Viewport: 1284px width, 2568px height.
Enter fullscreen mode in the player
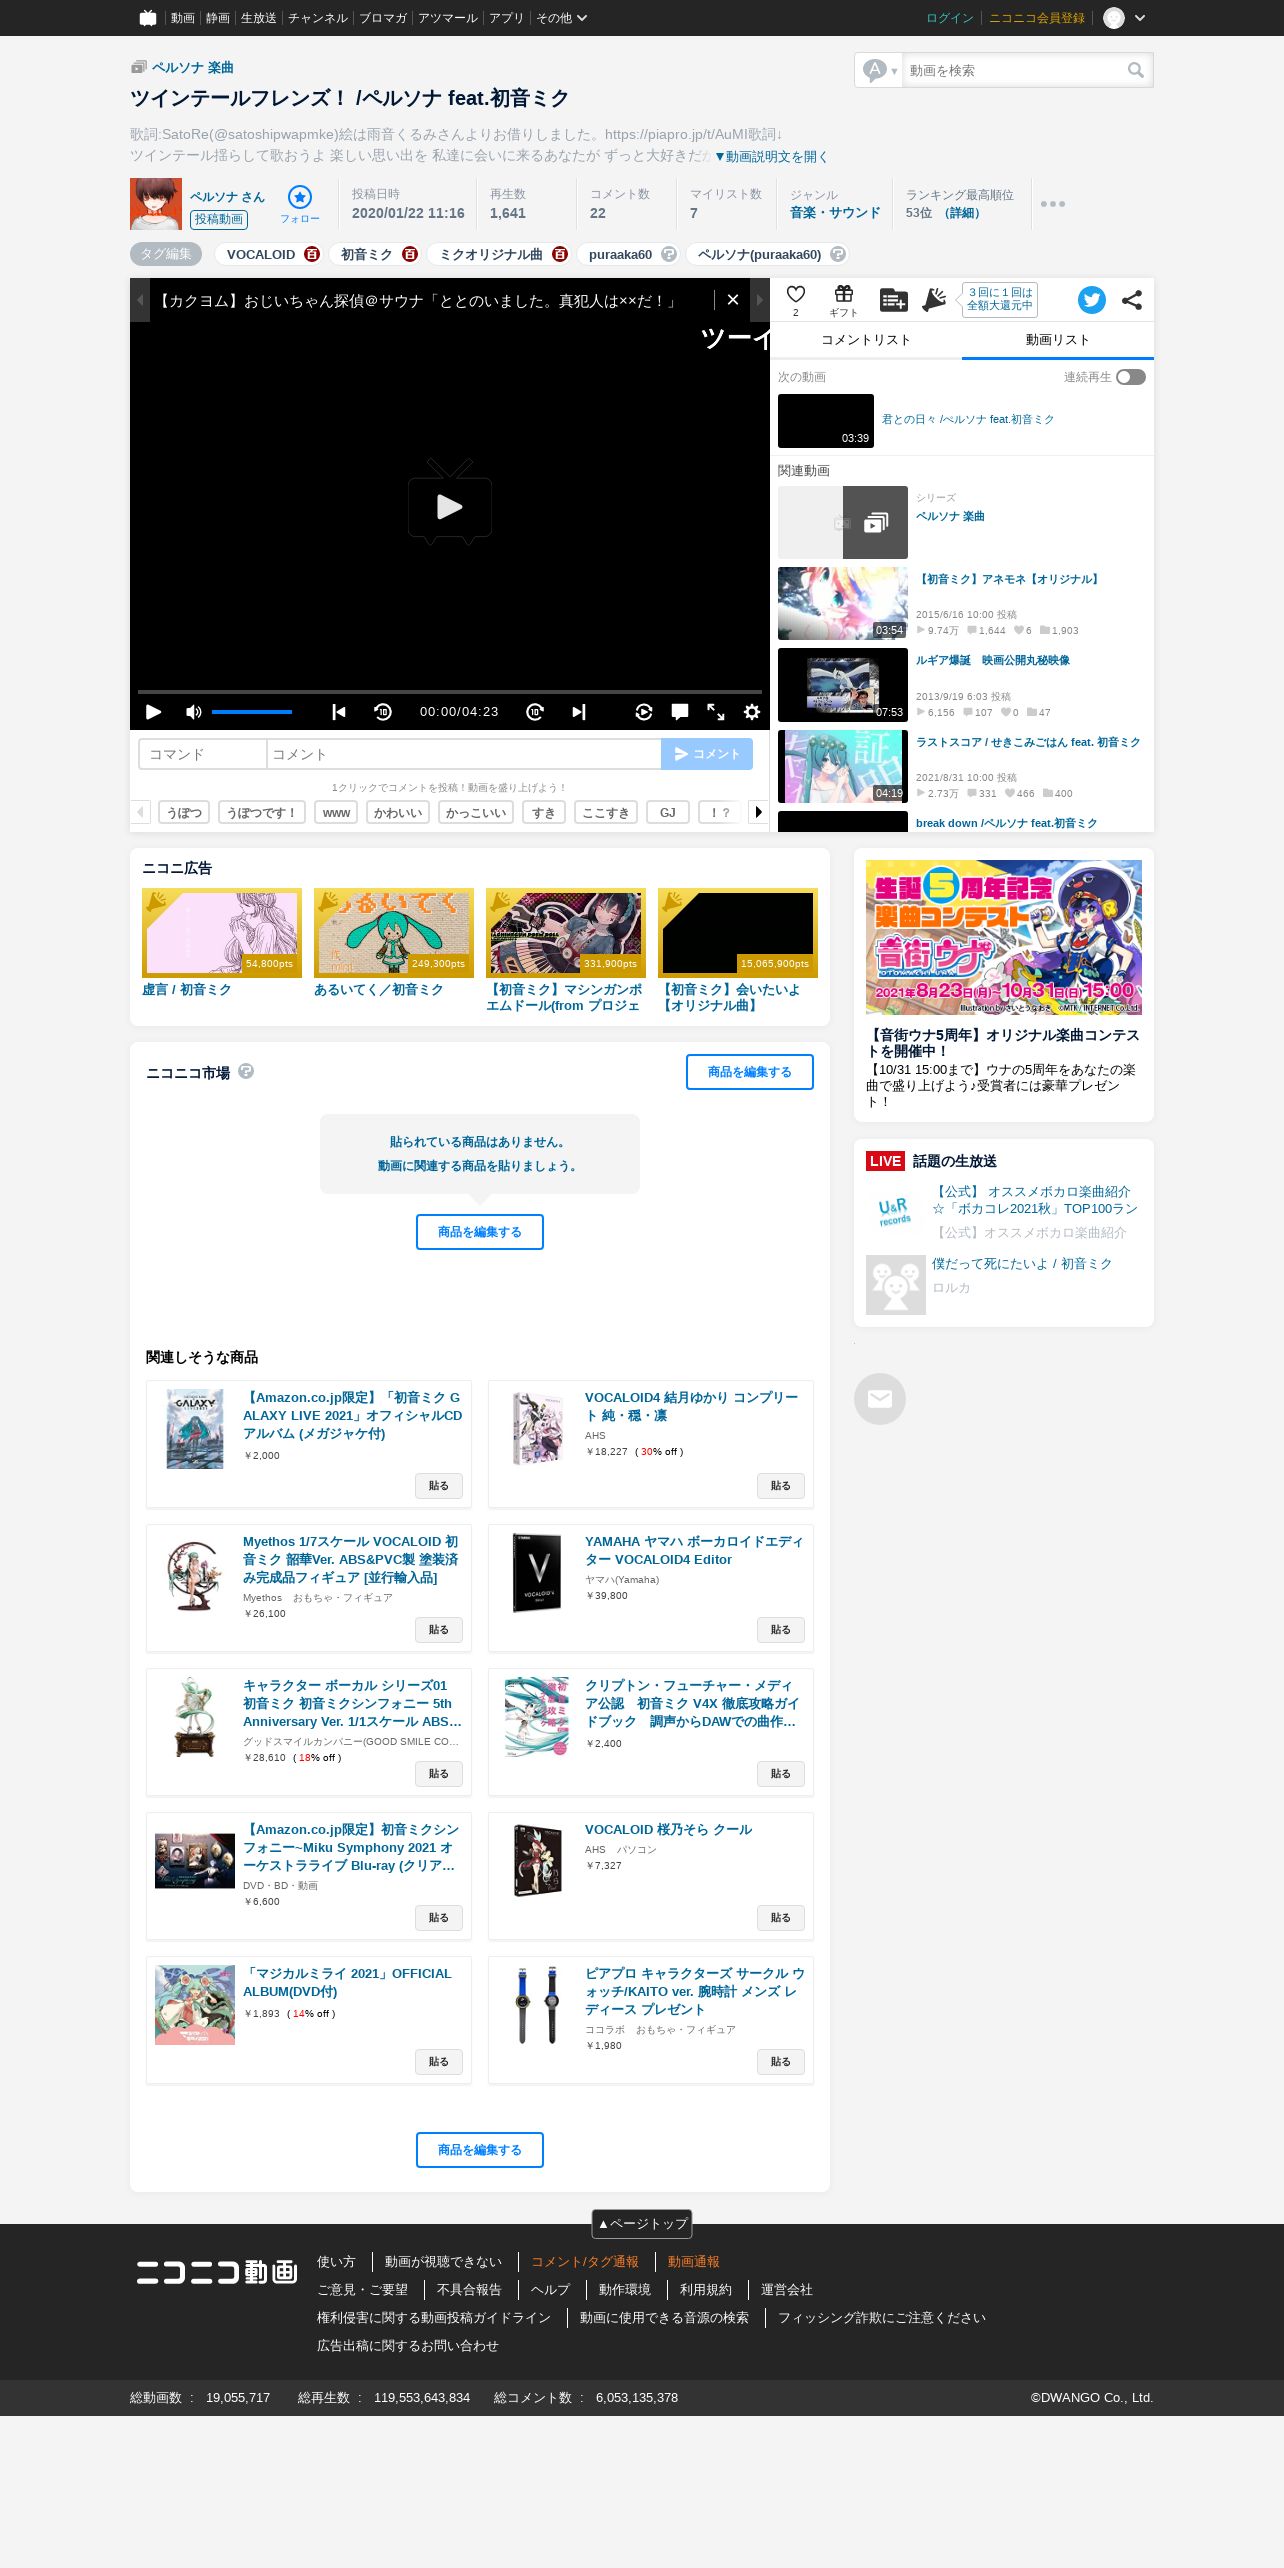(x=716, y=712)
